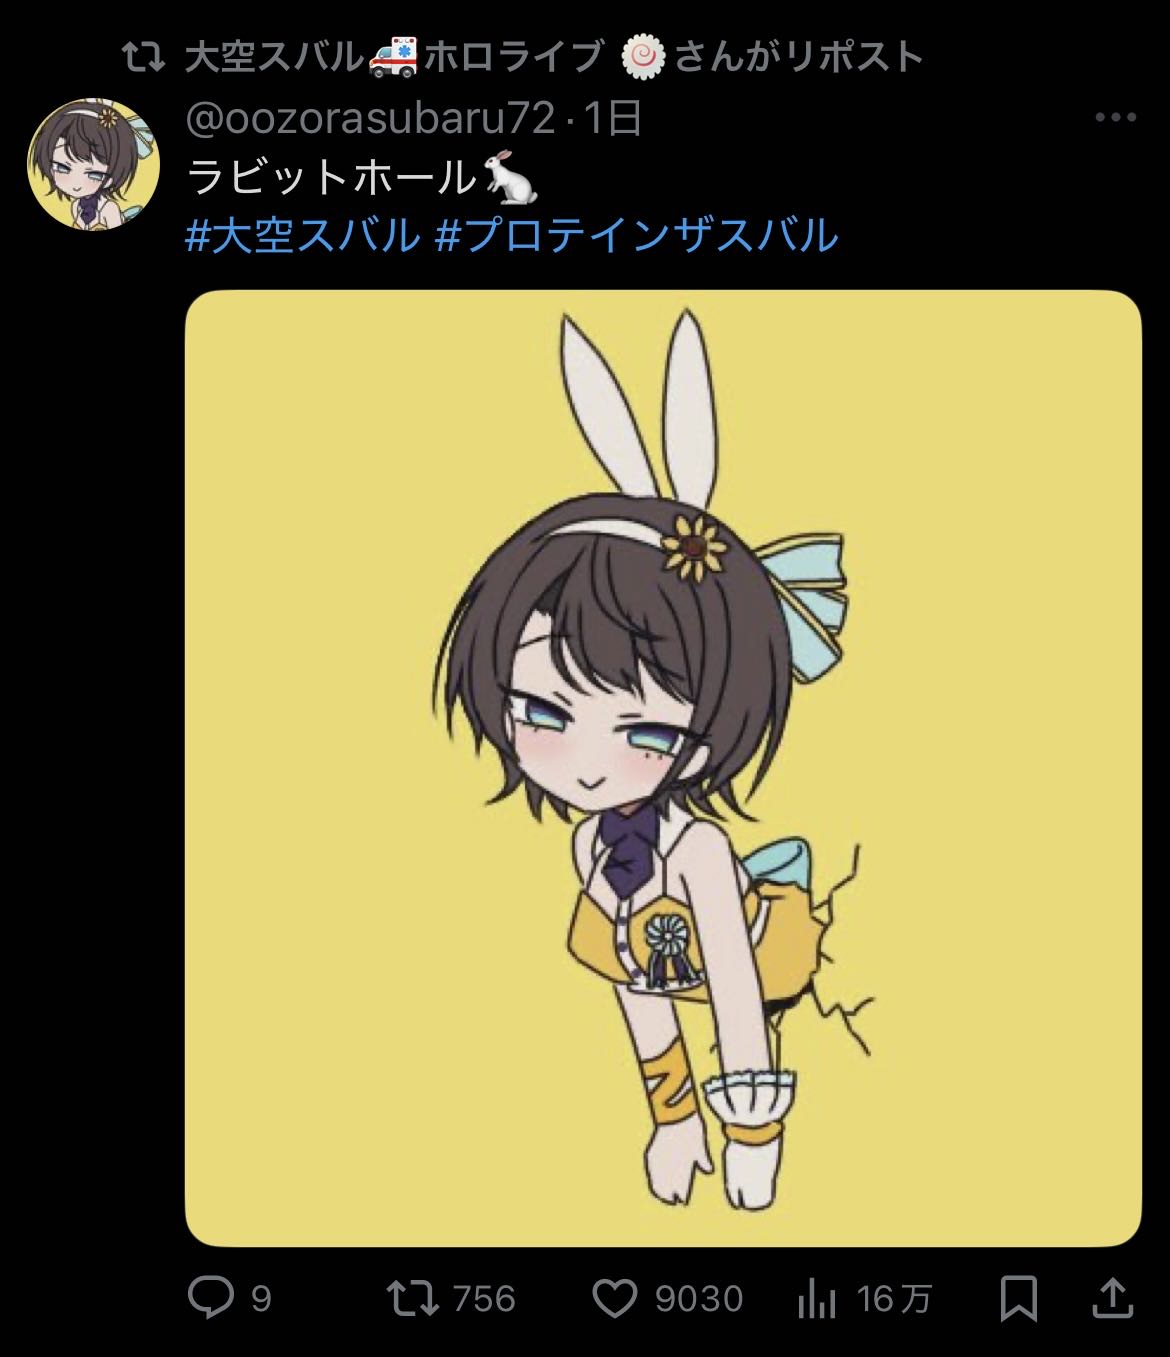Tap the 1日 post timestamp
Image resolution: width=1170 pixels, height=1357 pixels.
pos(612,119)
